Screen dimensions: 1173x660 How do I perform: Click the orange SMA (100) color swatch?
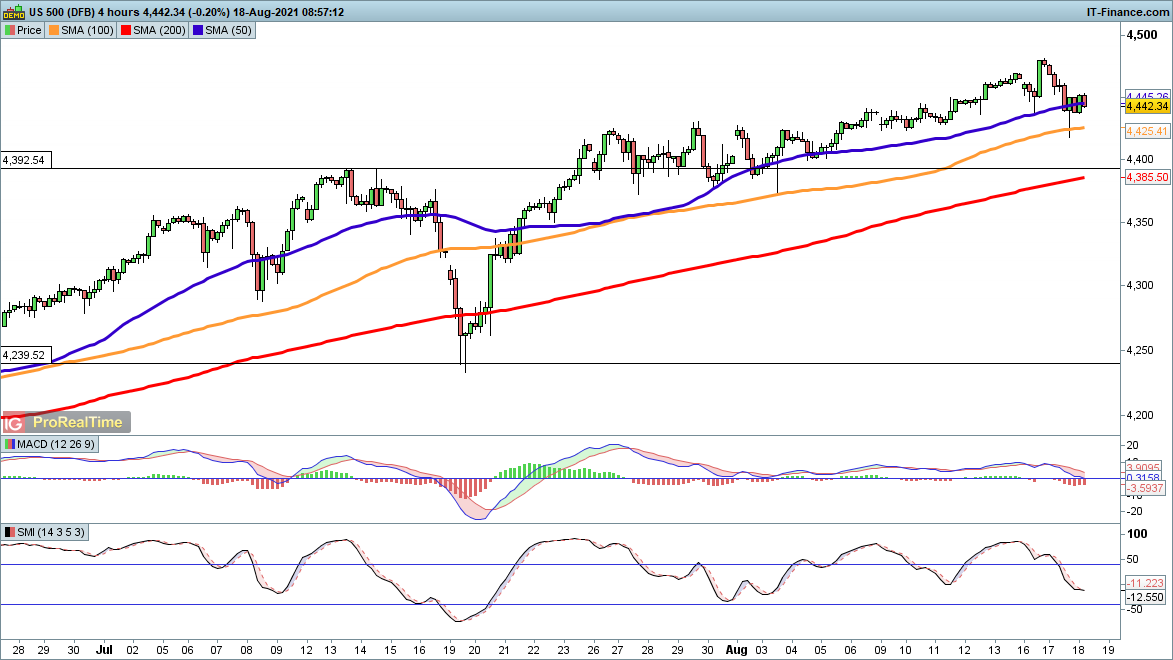pos(55,30)
